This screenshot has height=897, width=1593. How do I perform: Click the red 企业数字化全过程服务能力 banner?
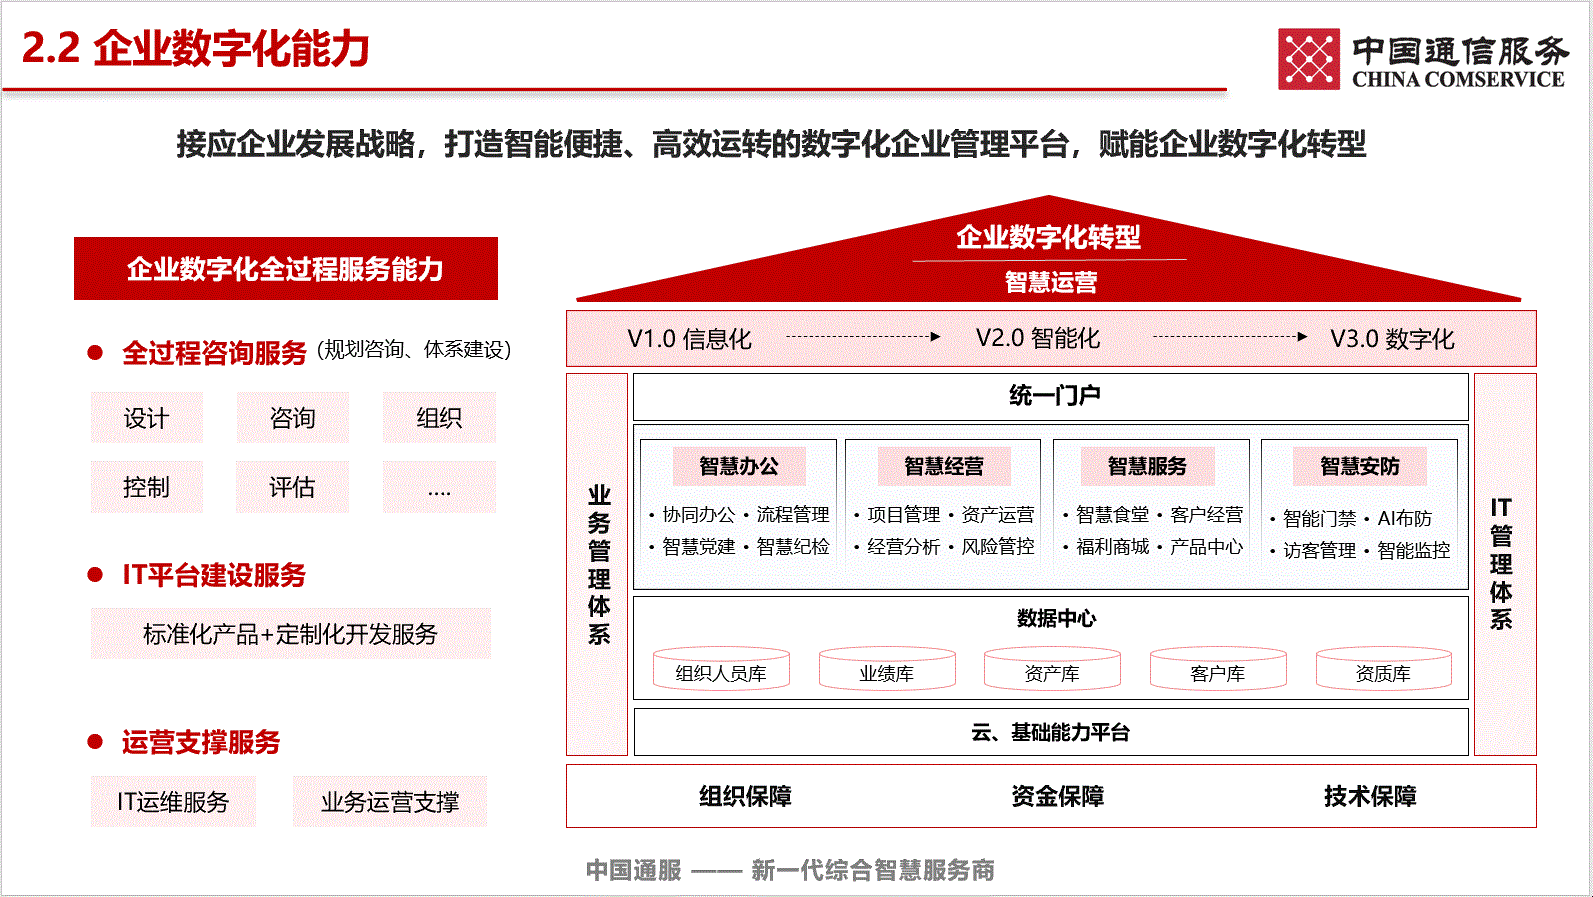(286, 269)
